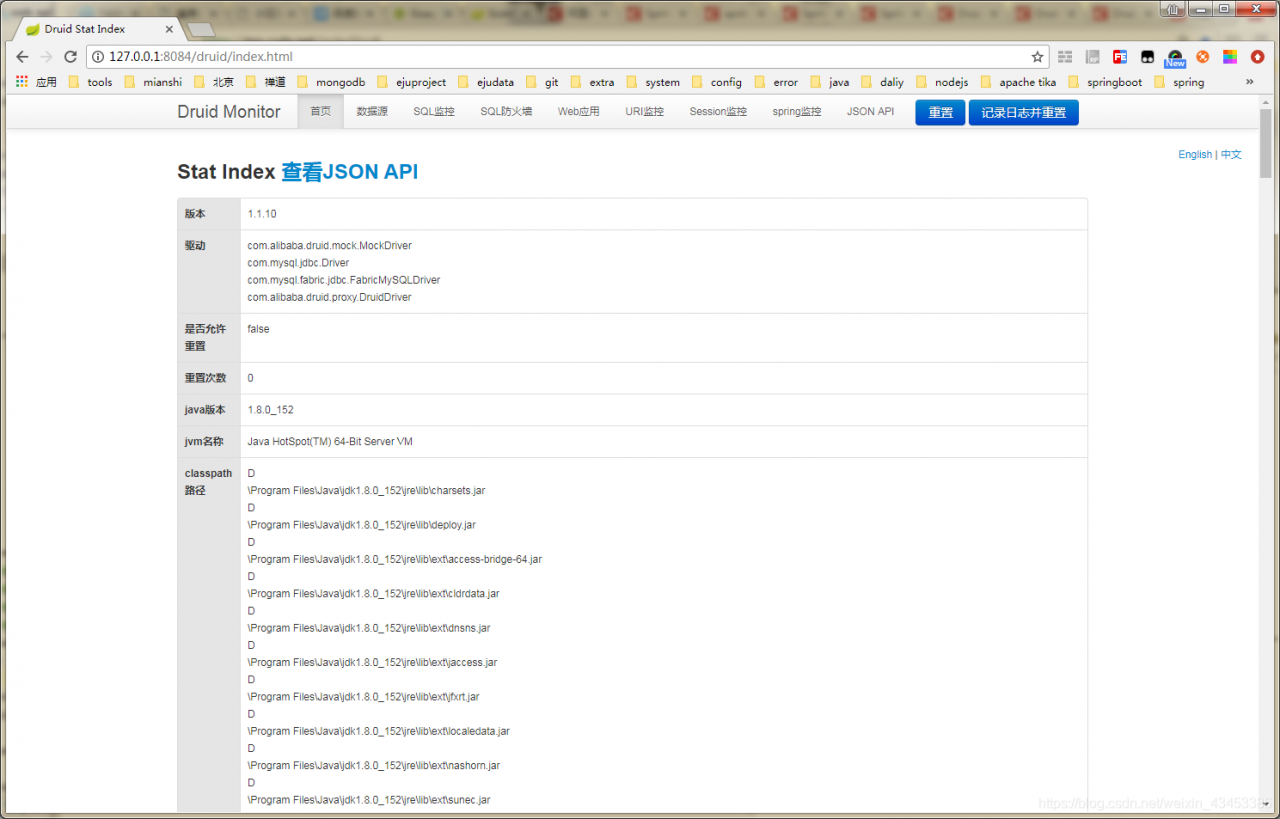This screenshot has height=819, width=1280.
Task: Open the SQL监控 navigation tab
Action: pos(434,112)
